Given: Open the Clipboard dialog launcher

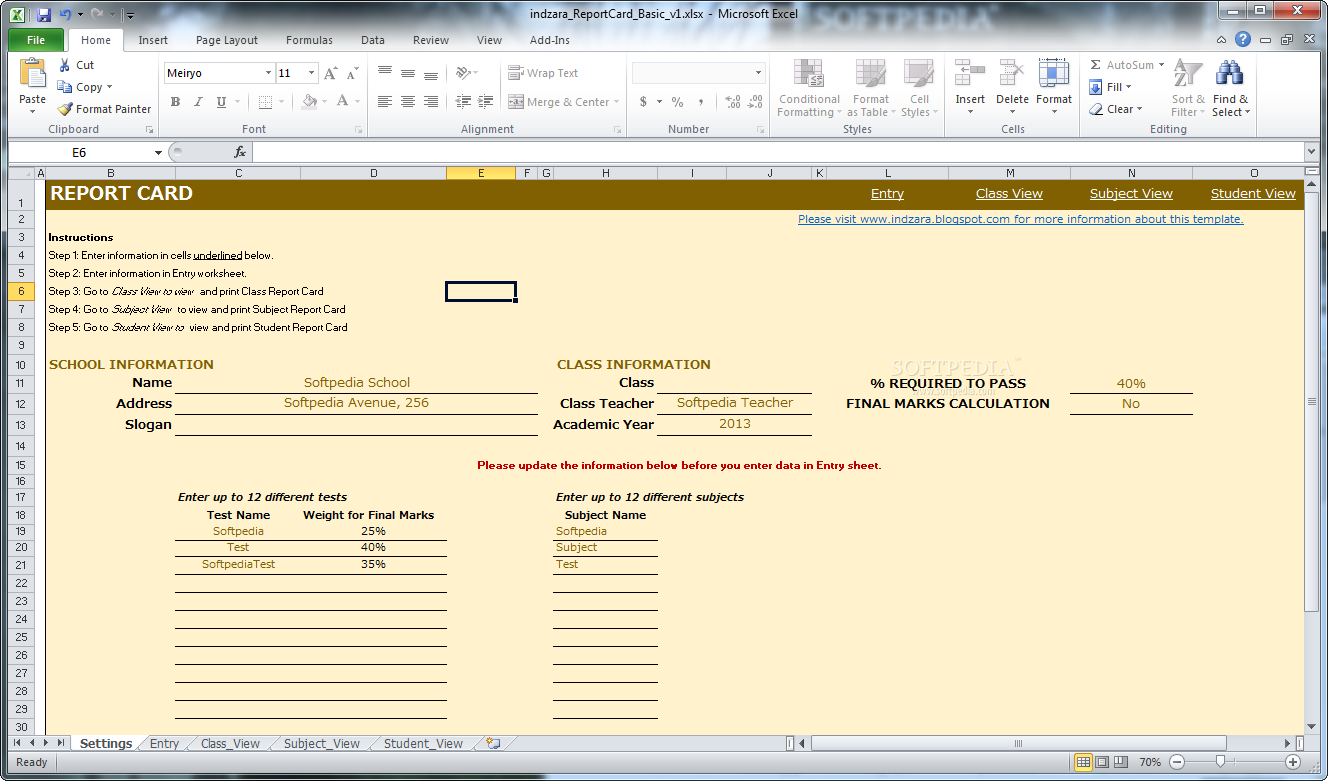Looking at the screenshot, I should click(x=150, y=130).
